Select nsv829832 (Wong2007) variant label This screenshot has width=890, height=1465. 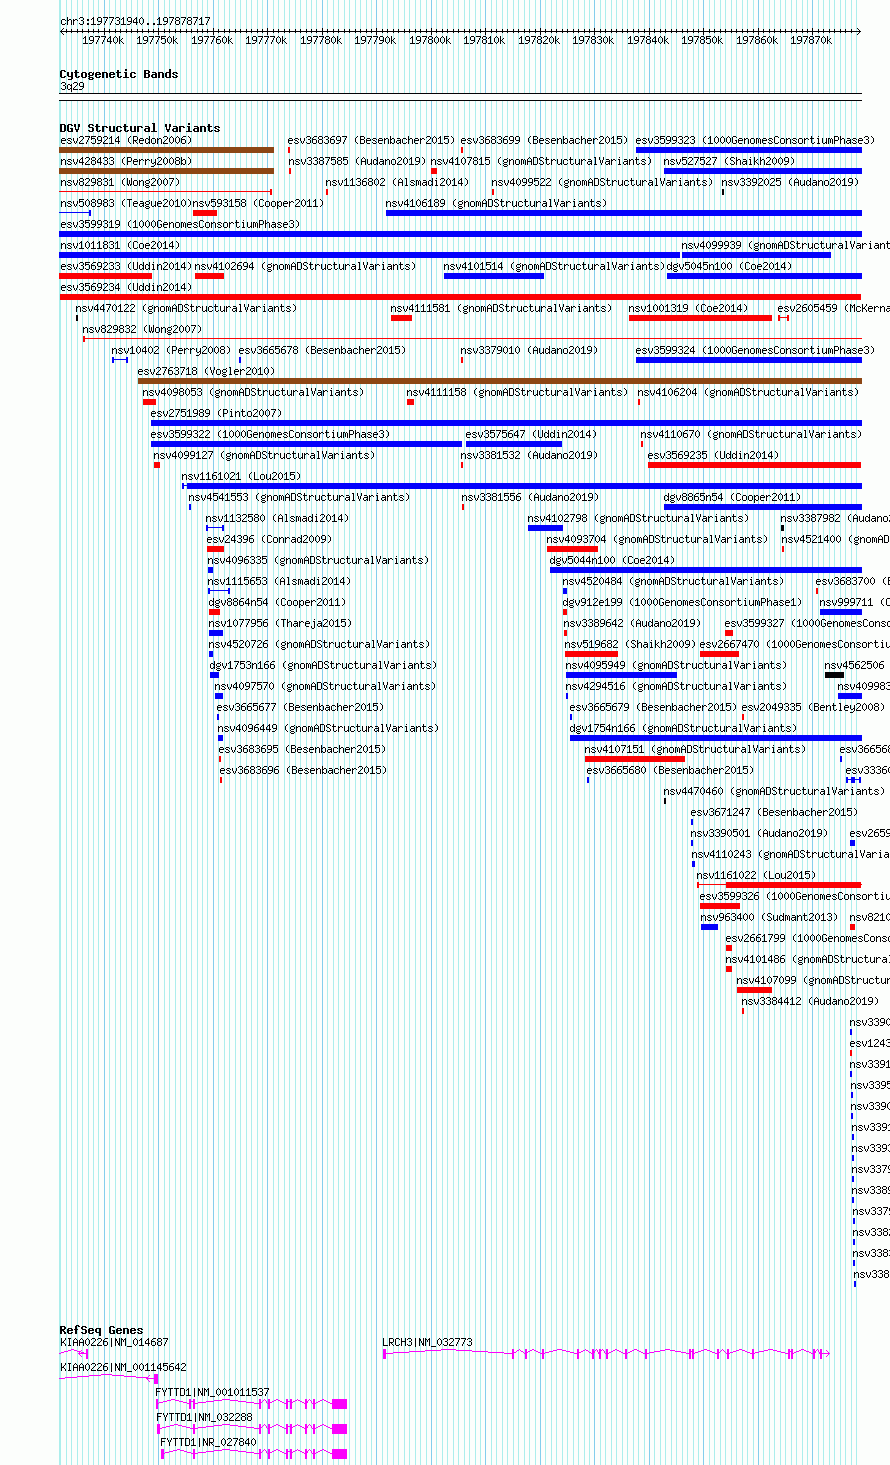click(x=142, y=329)
